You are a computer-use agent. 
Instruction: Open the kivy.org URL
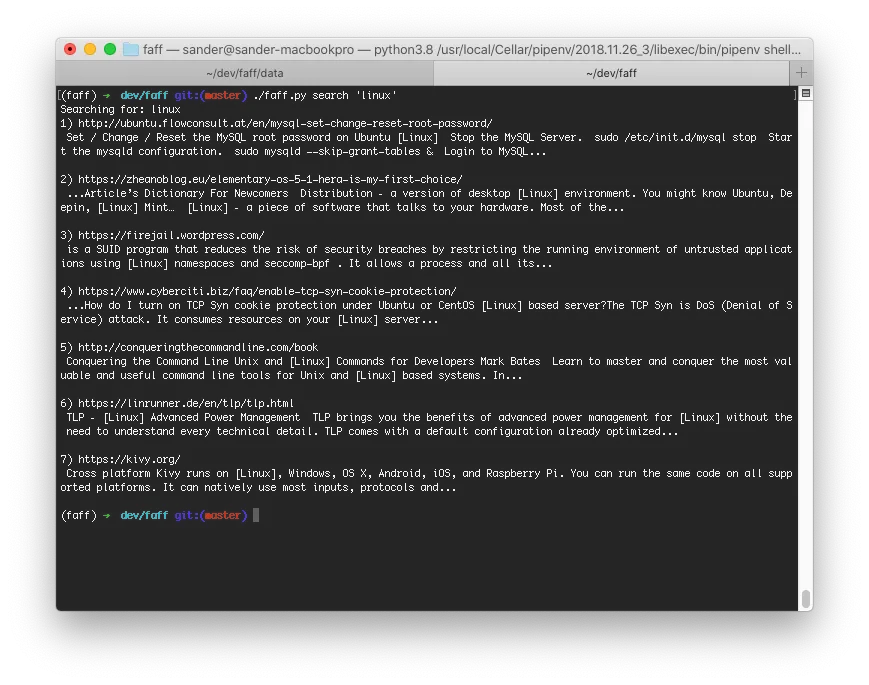[x=129, y=459]
